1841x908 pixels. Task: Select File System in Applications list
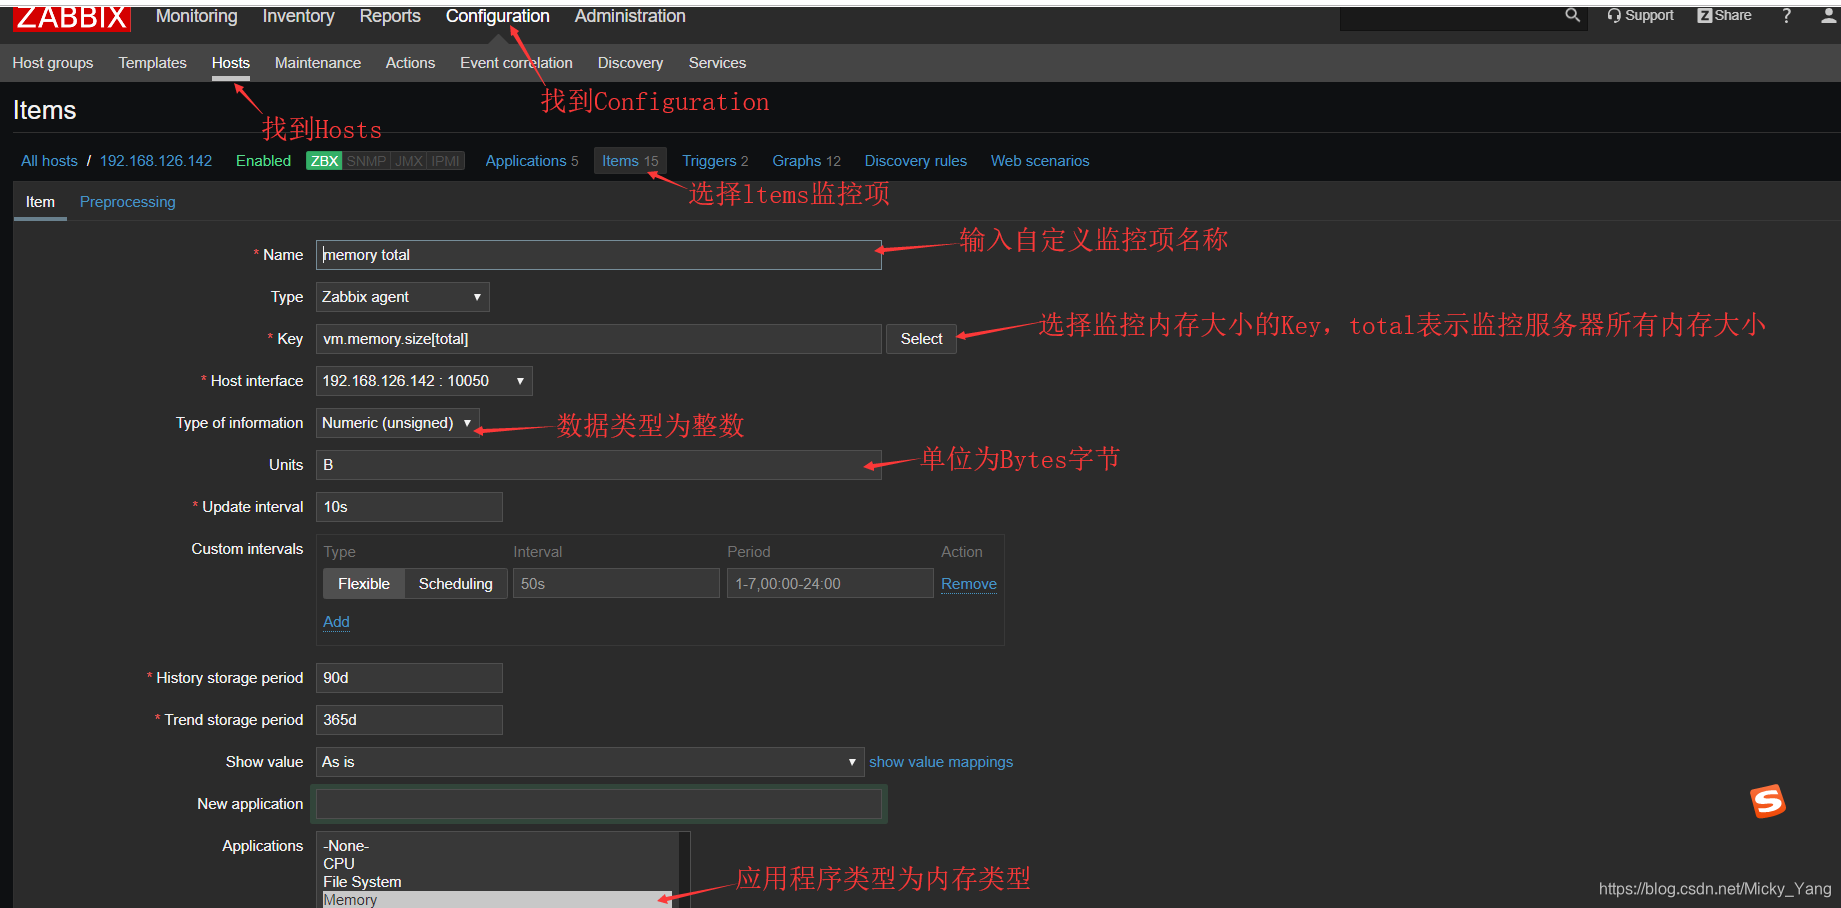497,882
